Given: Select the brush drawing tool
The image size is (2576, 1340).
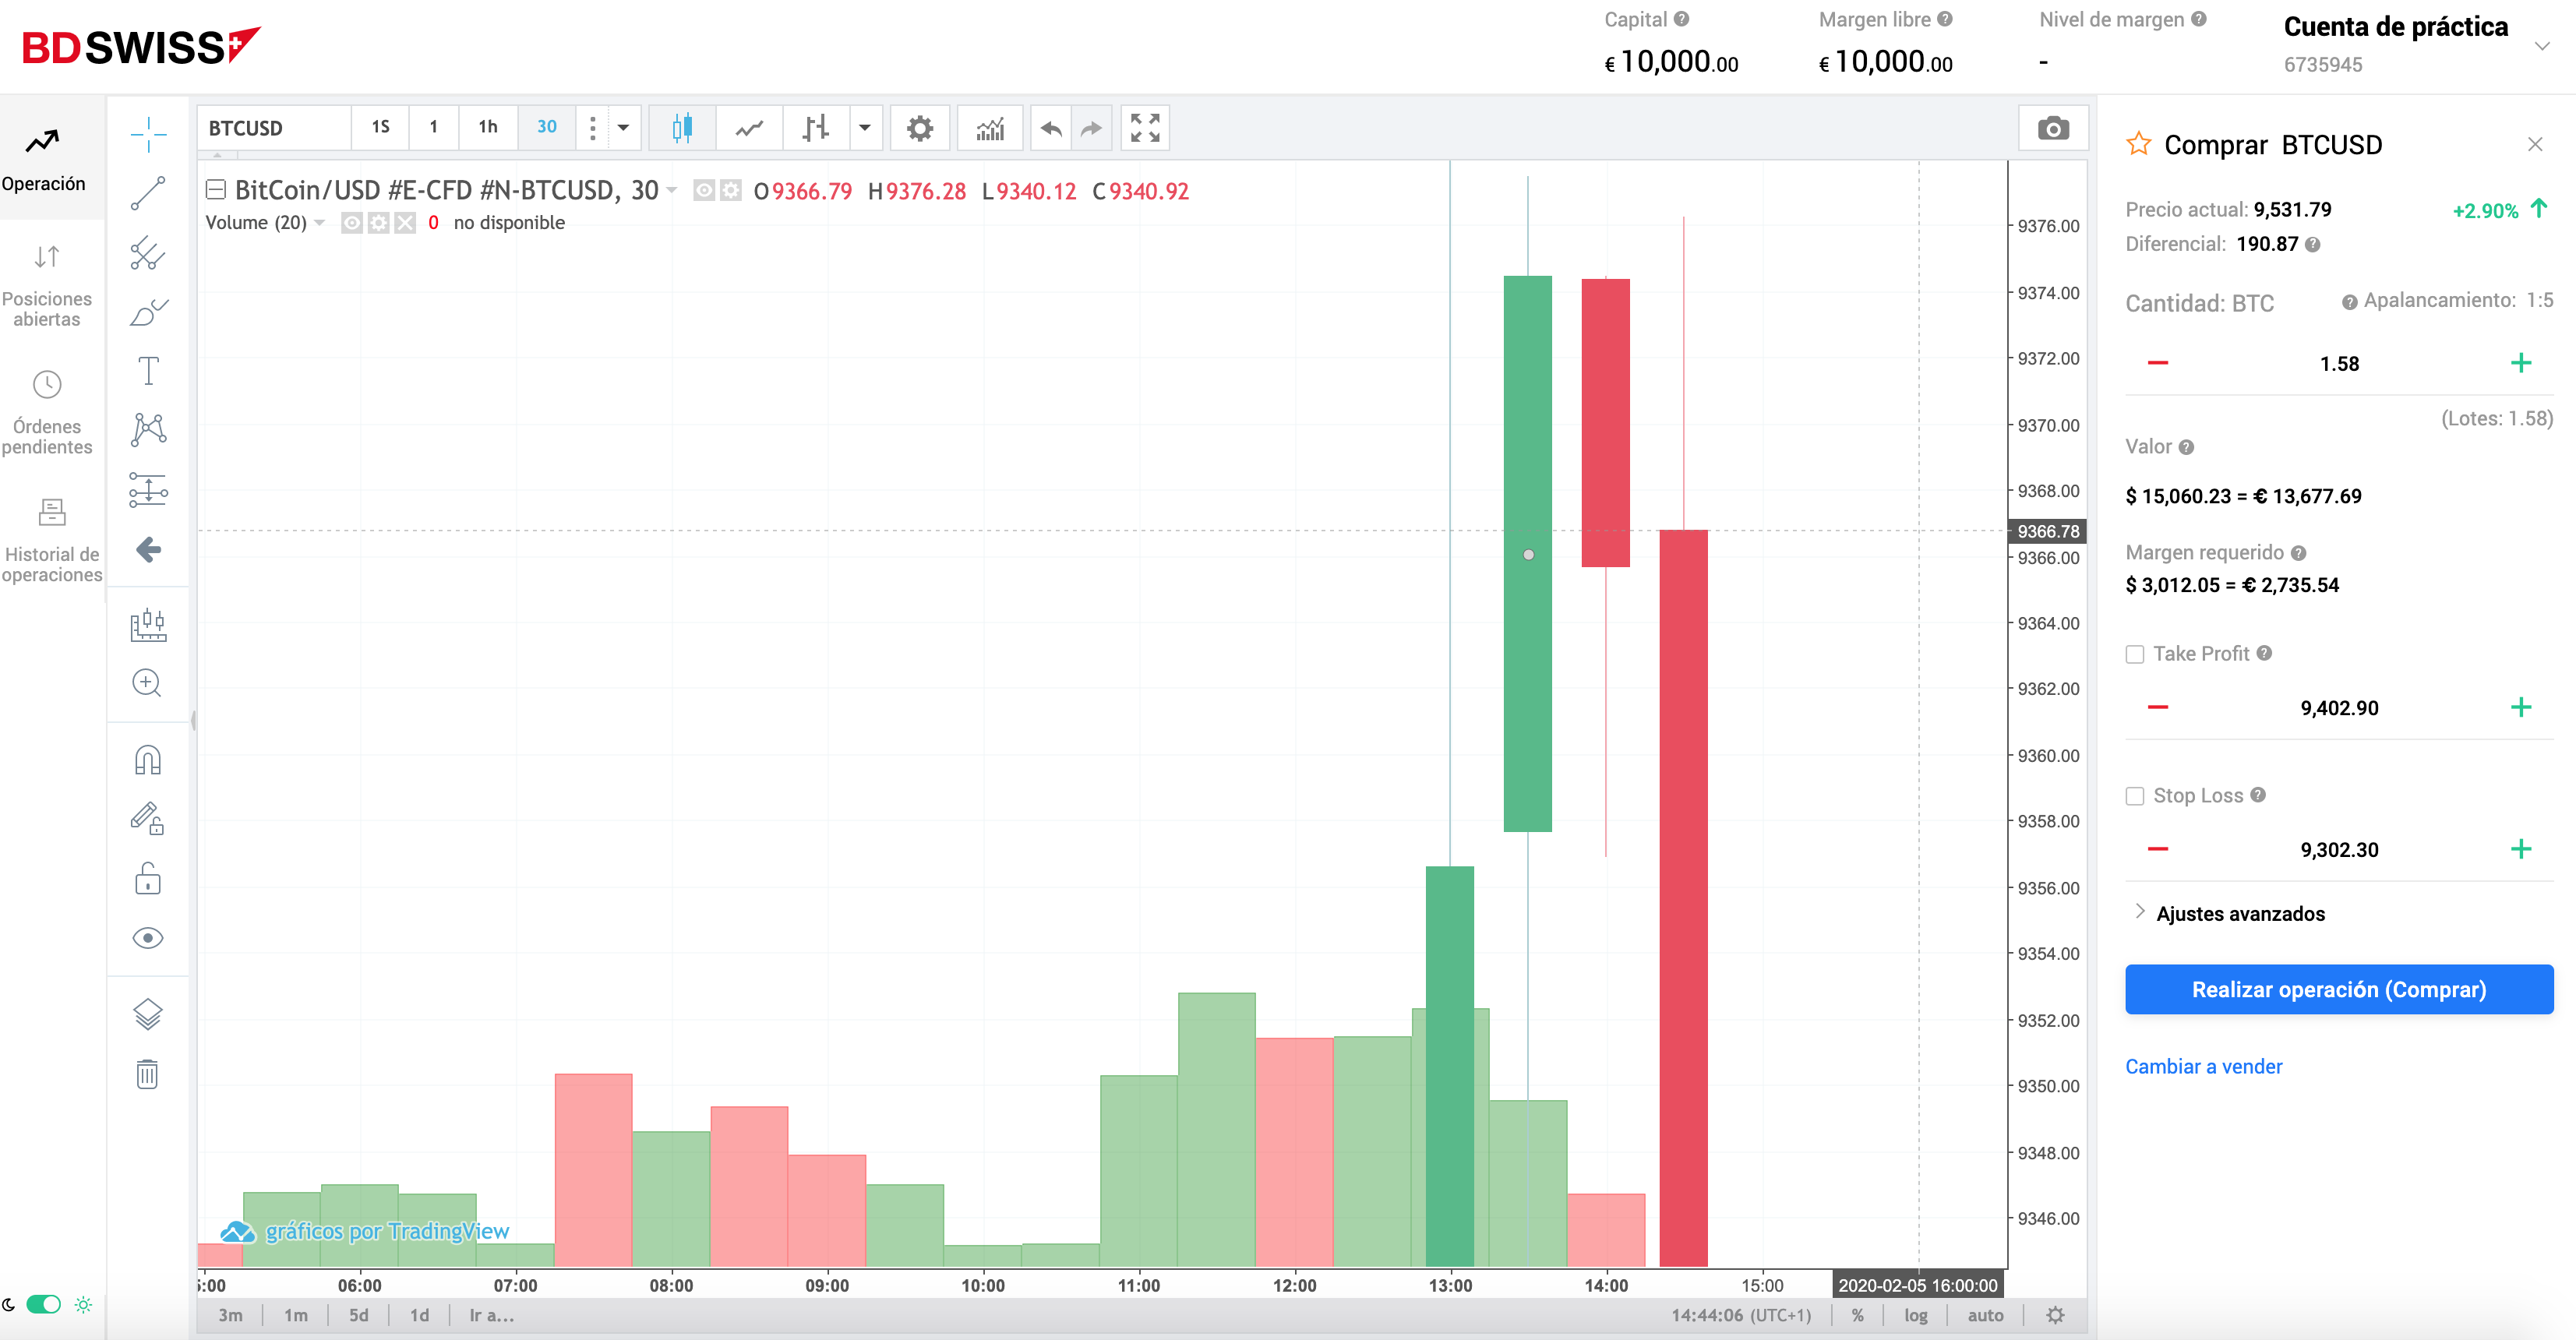Looking at the screenshot, I should tap(148, 312).
